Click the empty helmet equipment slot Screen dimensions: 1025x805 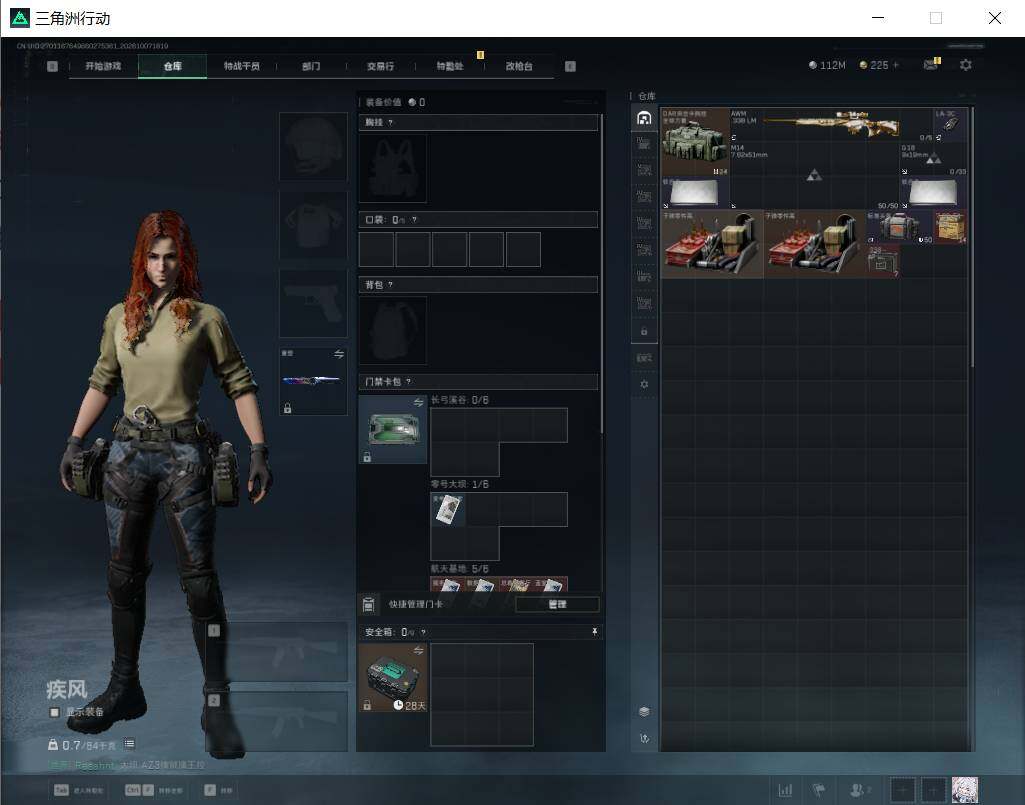click(313, 146)
